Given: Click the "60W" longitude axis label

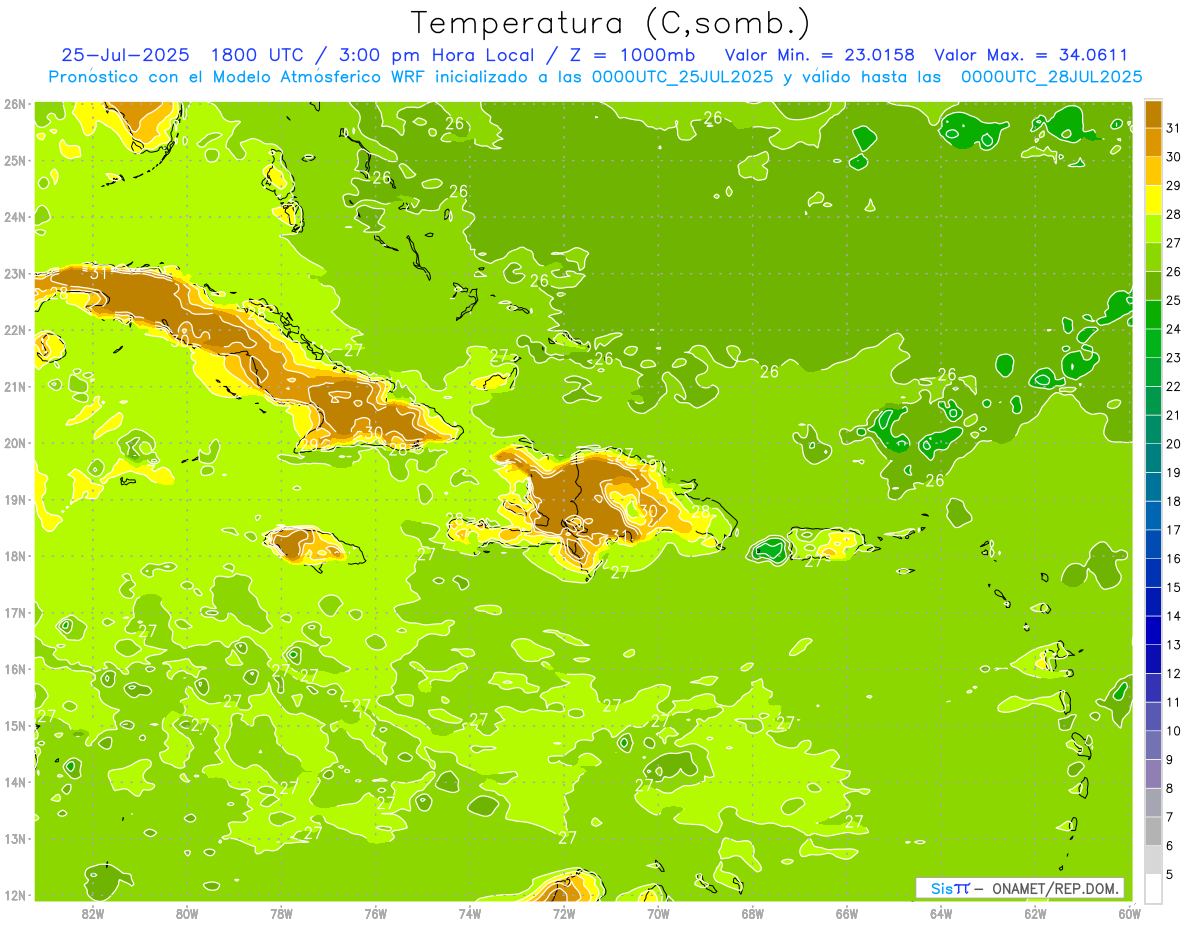Looking at the screenshot, I should coord(1129,913).
